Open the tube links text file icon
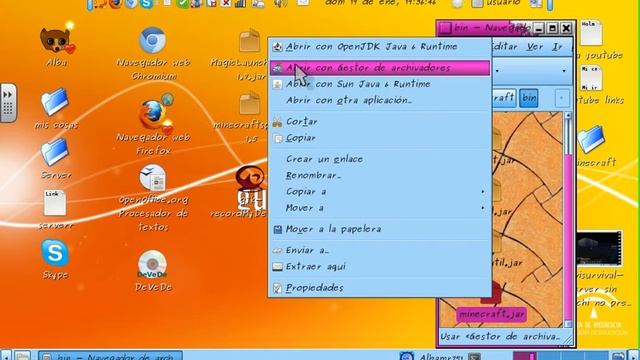Viewport: 640px width, 360px height. (x=591, y=78)
